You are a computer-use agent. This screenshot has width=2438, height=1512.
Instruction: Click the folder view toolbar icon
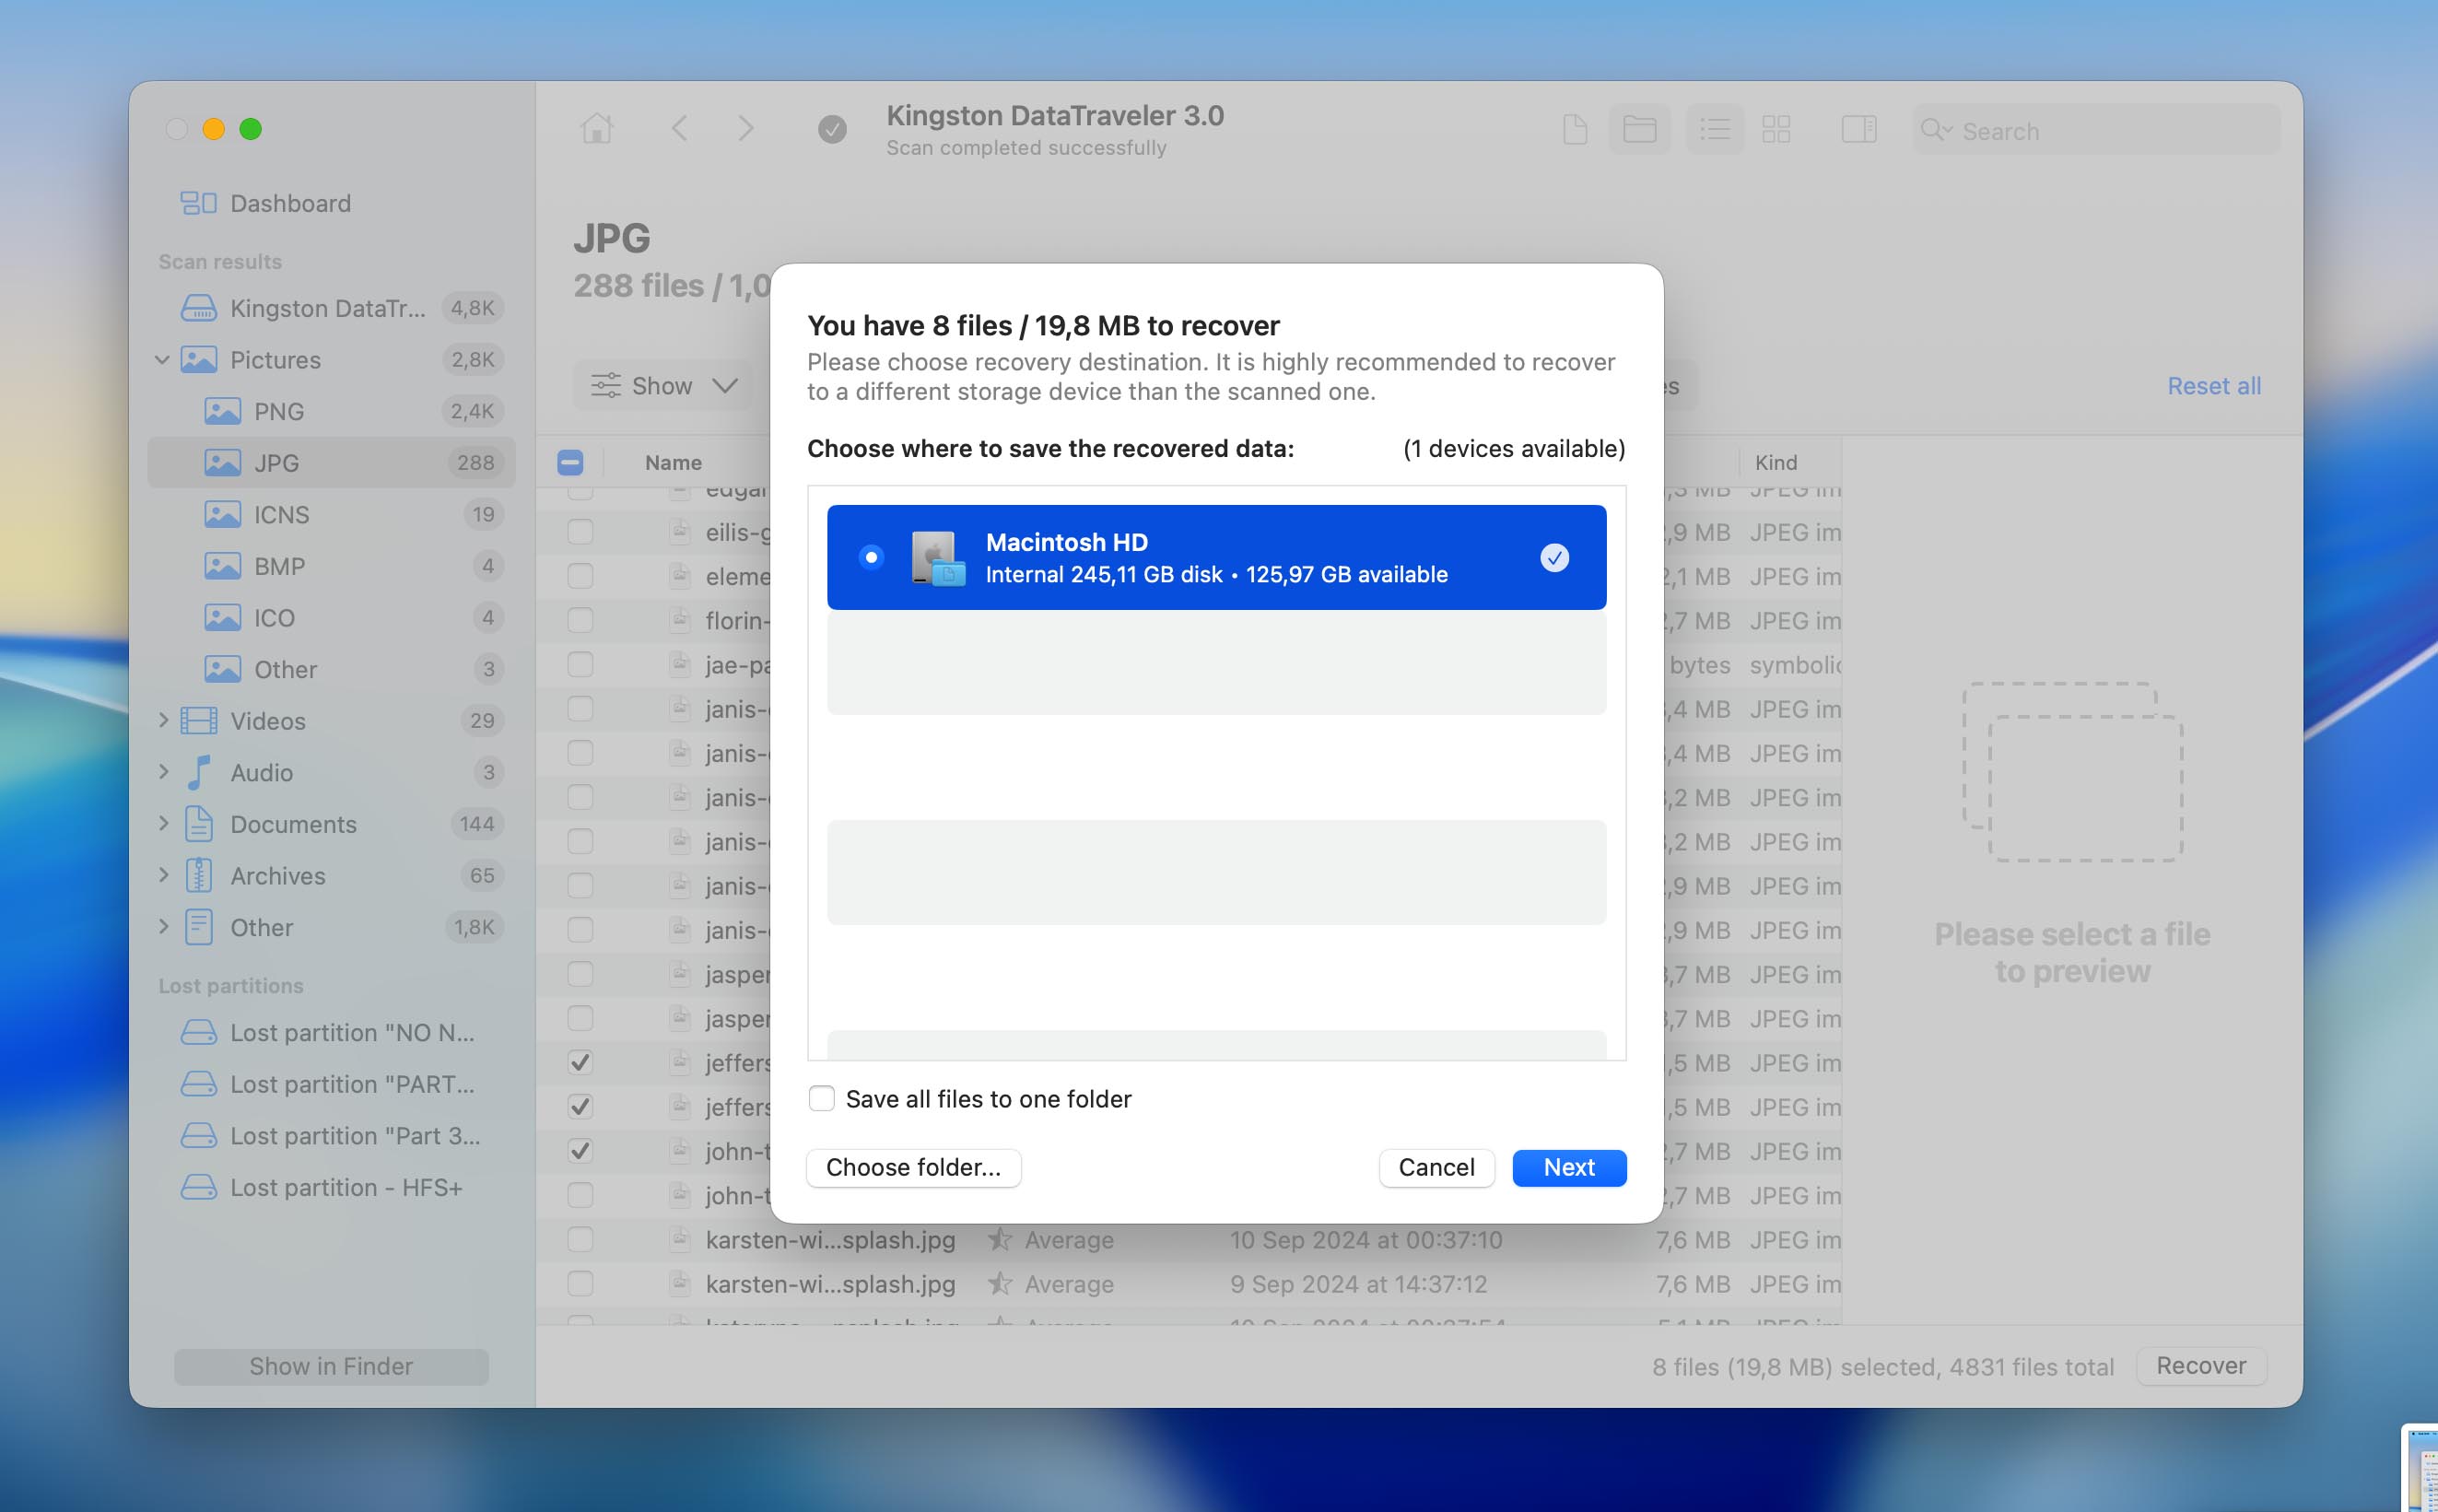(x=1639, y=129)
